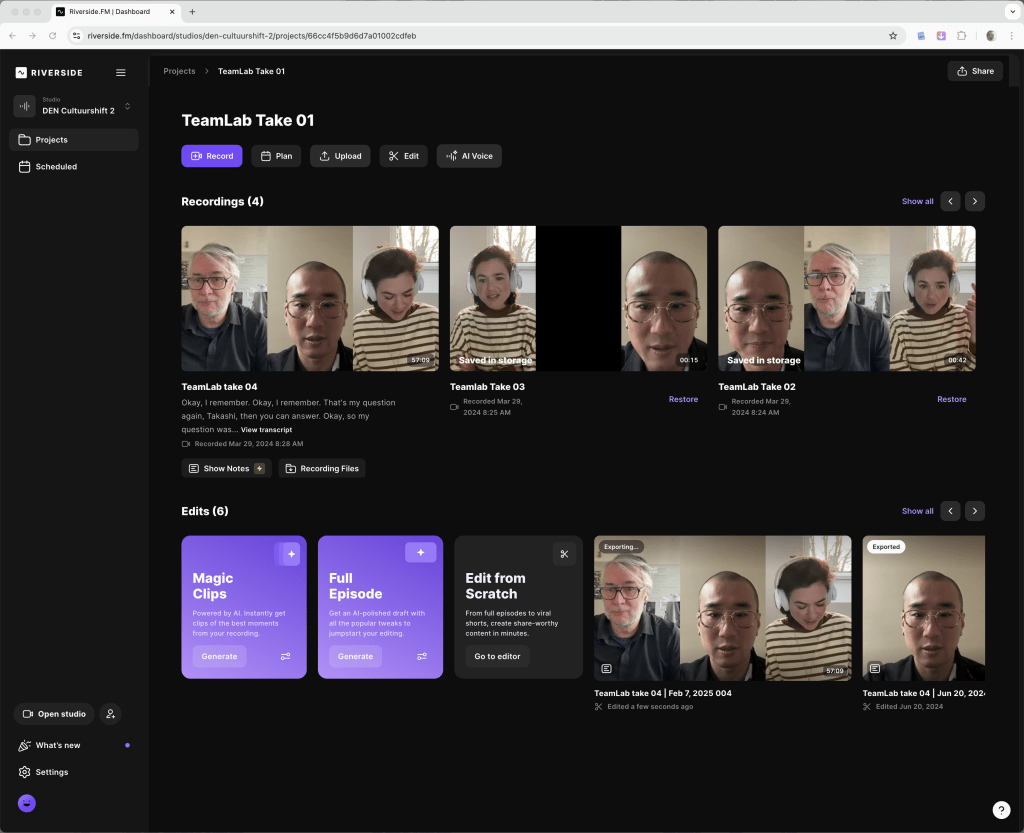Open Scheduled in the sidebar
This screenshot has height=833, width=1024.
56,167
